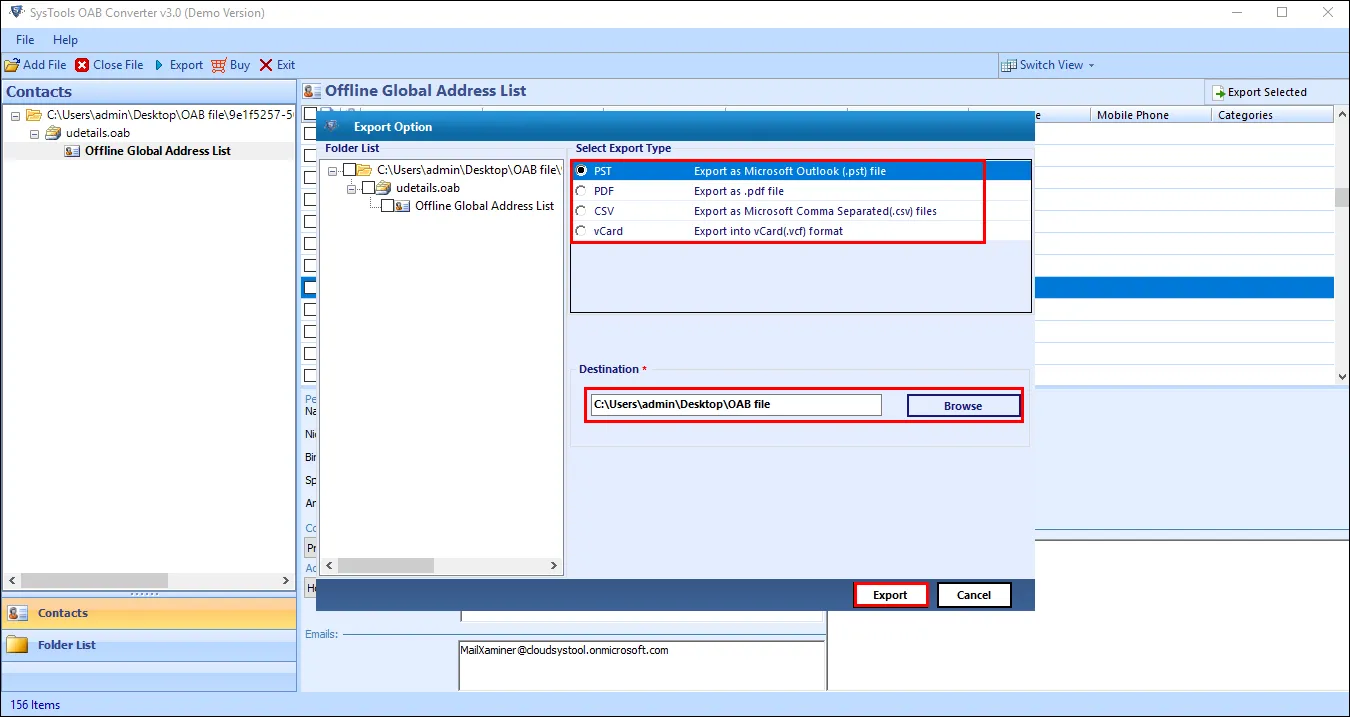Viewport: 1350px width, 717px height.
Task: Tick the Offline Global Address List checkbox
Action: pos(387,206)
